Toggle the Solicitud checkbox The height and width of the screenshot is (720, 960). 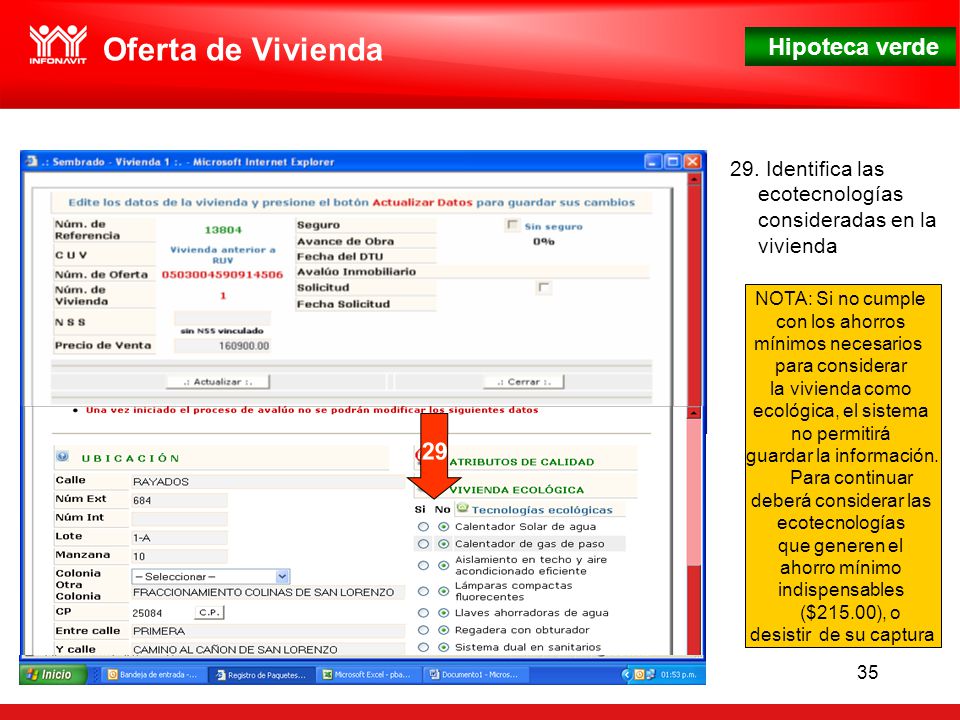pos(543,287)
